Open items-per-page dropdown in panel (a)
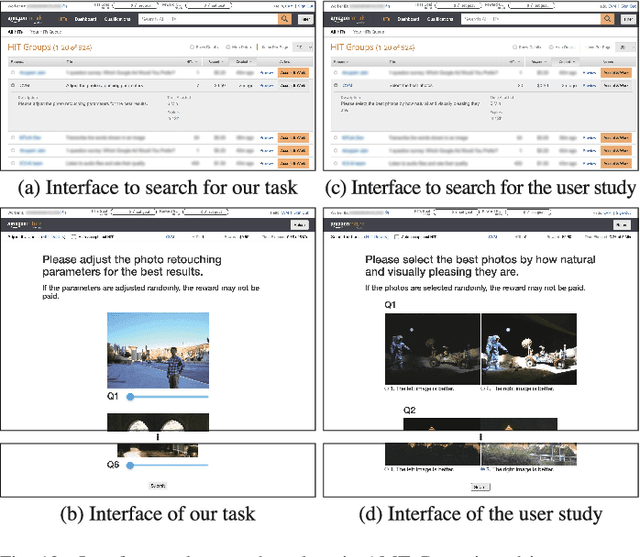 (x=302, y=47)
